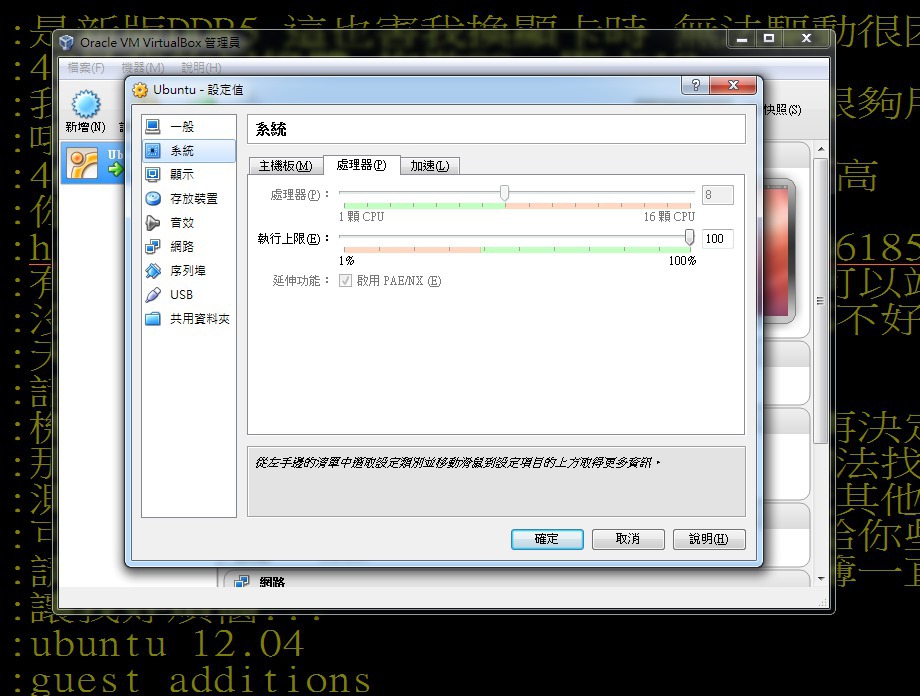Switch to the 加速 (Acceleration) tab
920x696 pixels.
pyautogui.click(x=430, y=166)
